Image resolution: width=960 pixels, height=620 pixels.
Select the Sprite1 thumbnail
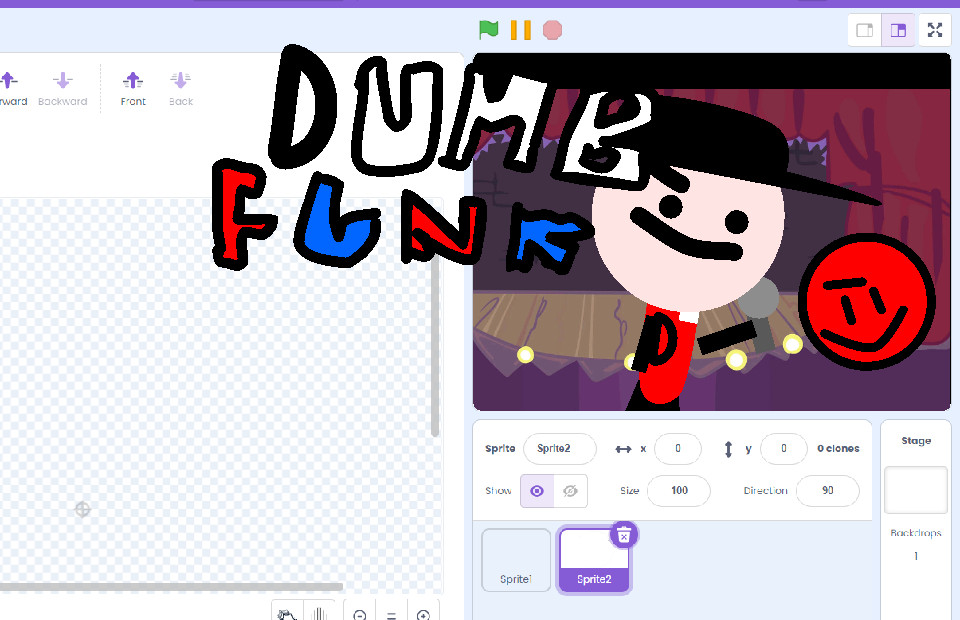[x=516, y=560]
